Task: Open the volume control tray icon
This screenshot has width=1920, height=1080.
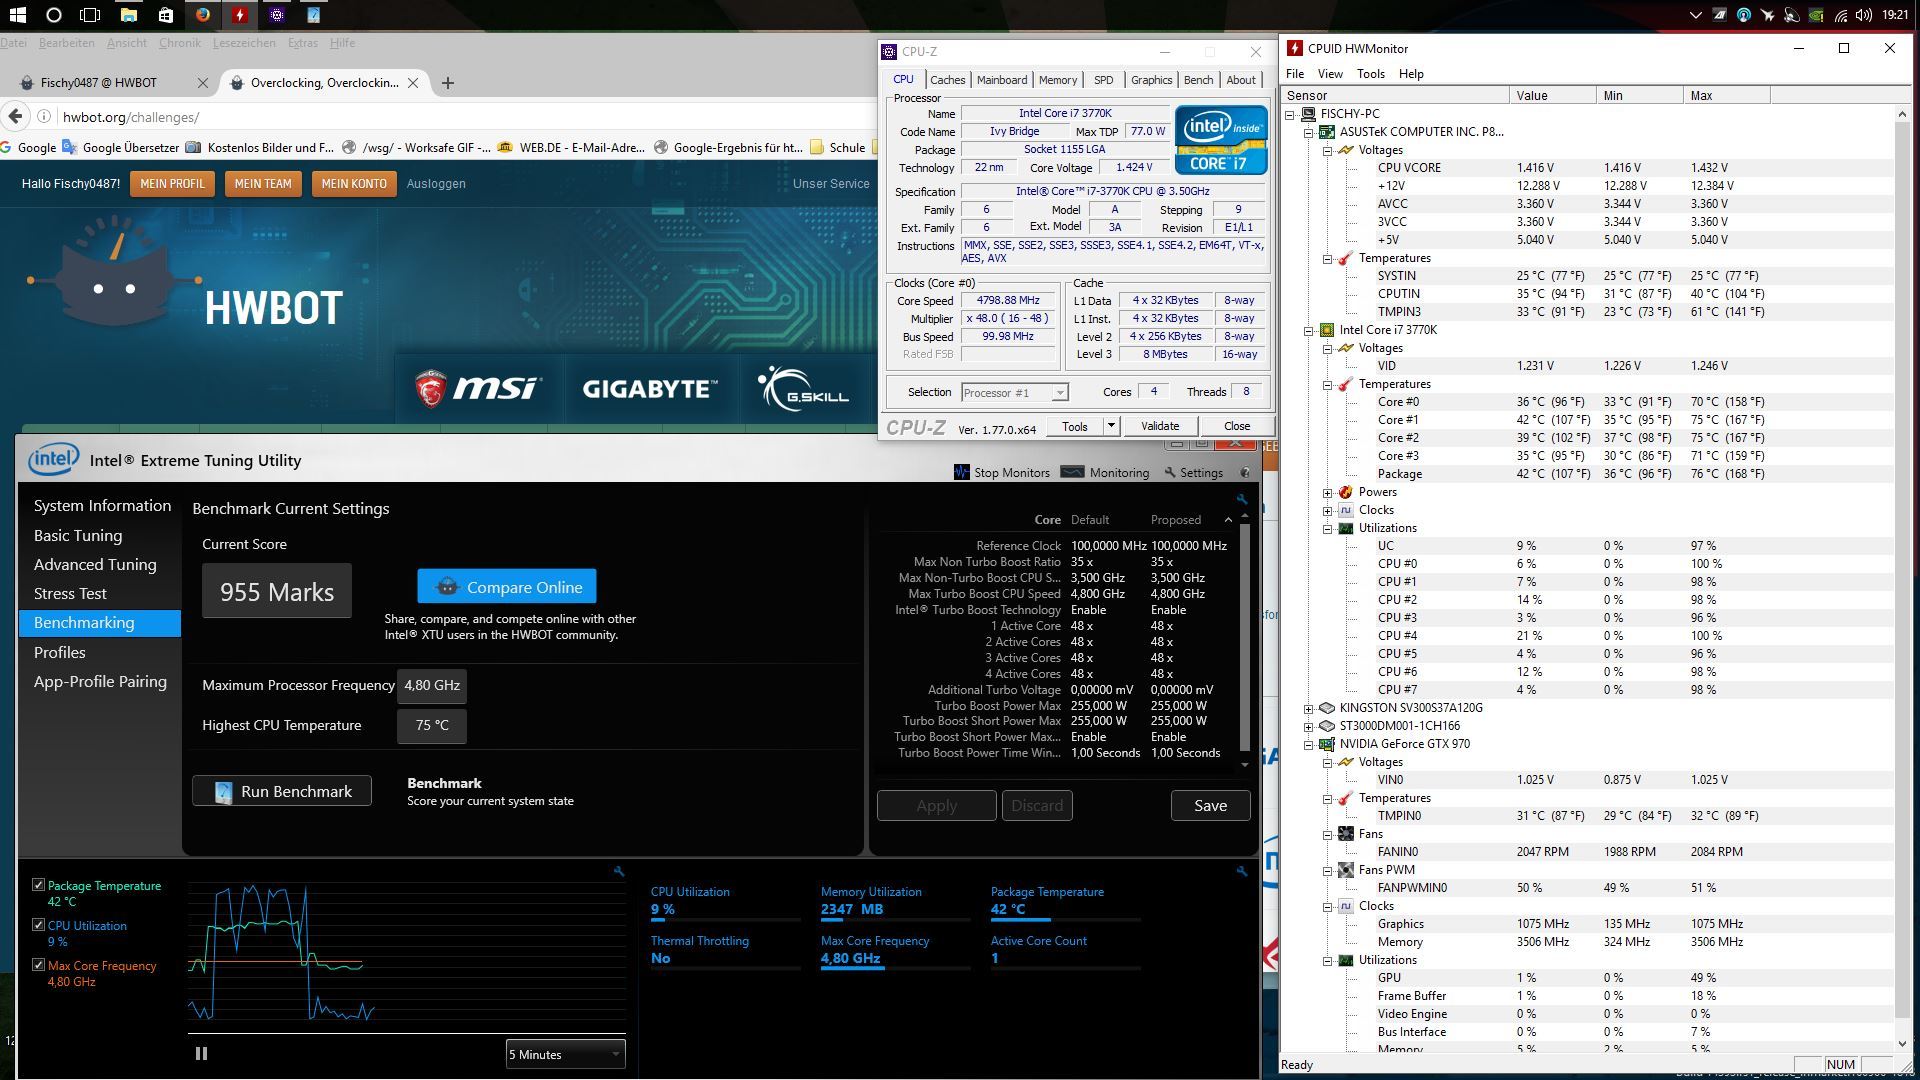Action: point(1863,15)
